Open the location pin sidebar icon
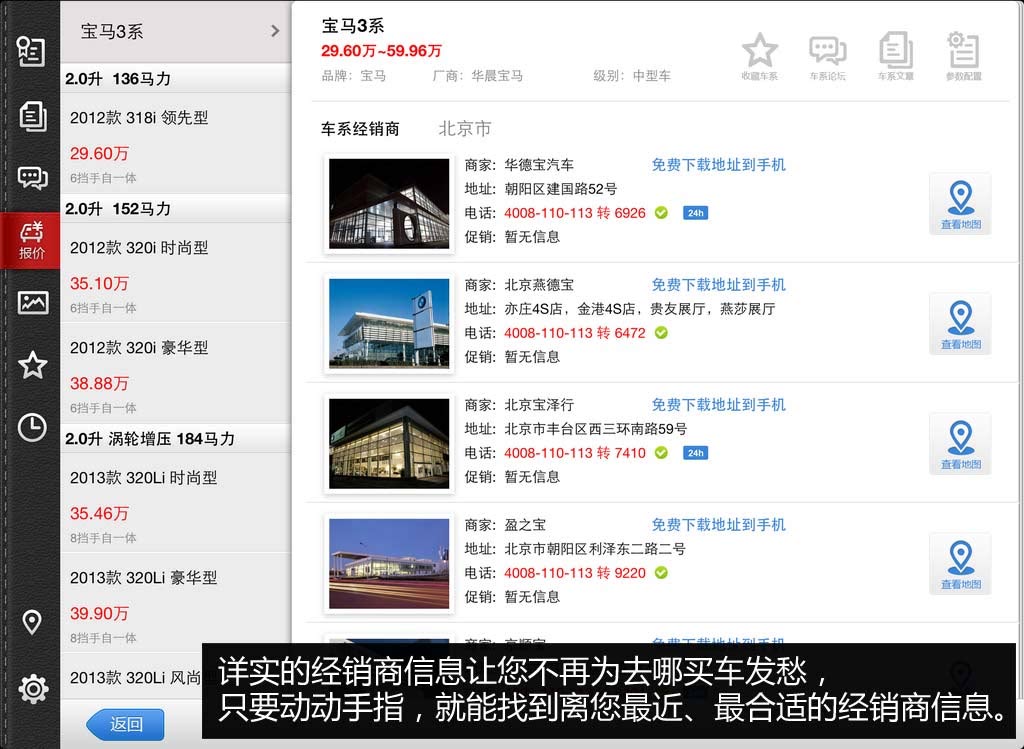 pos(32,622)
